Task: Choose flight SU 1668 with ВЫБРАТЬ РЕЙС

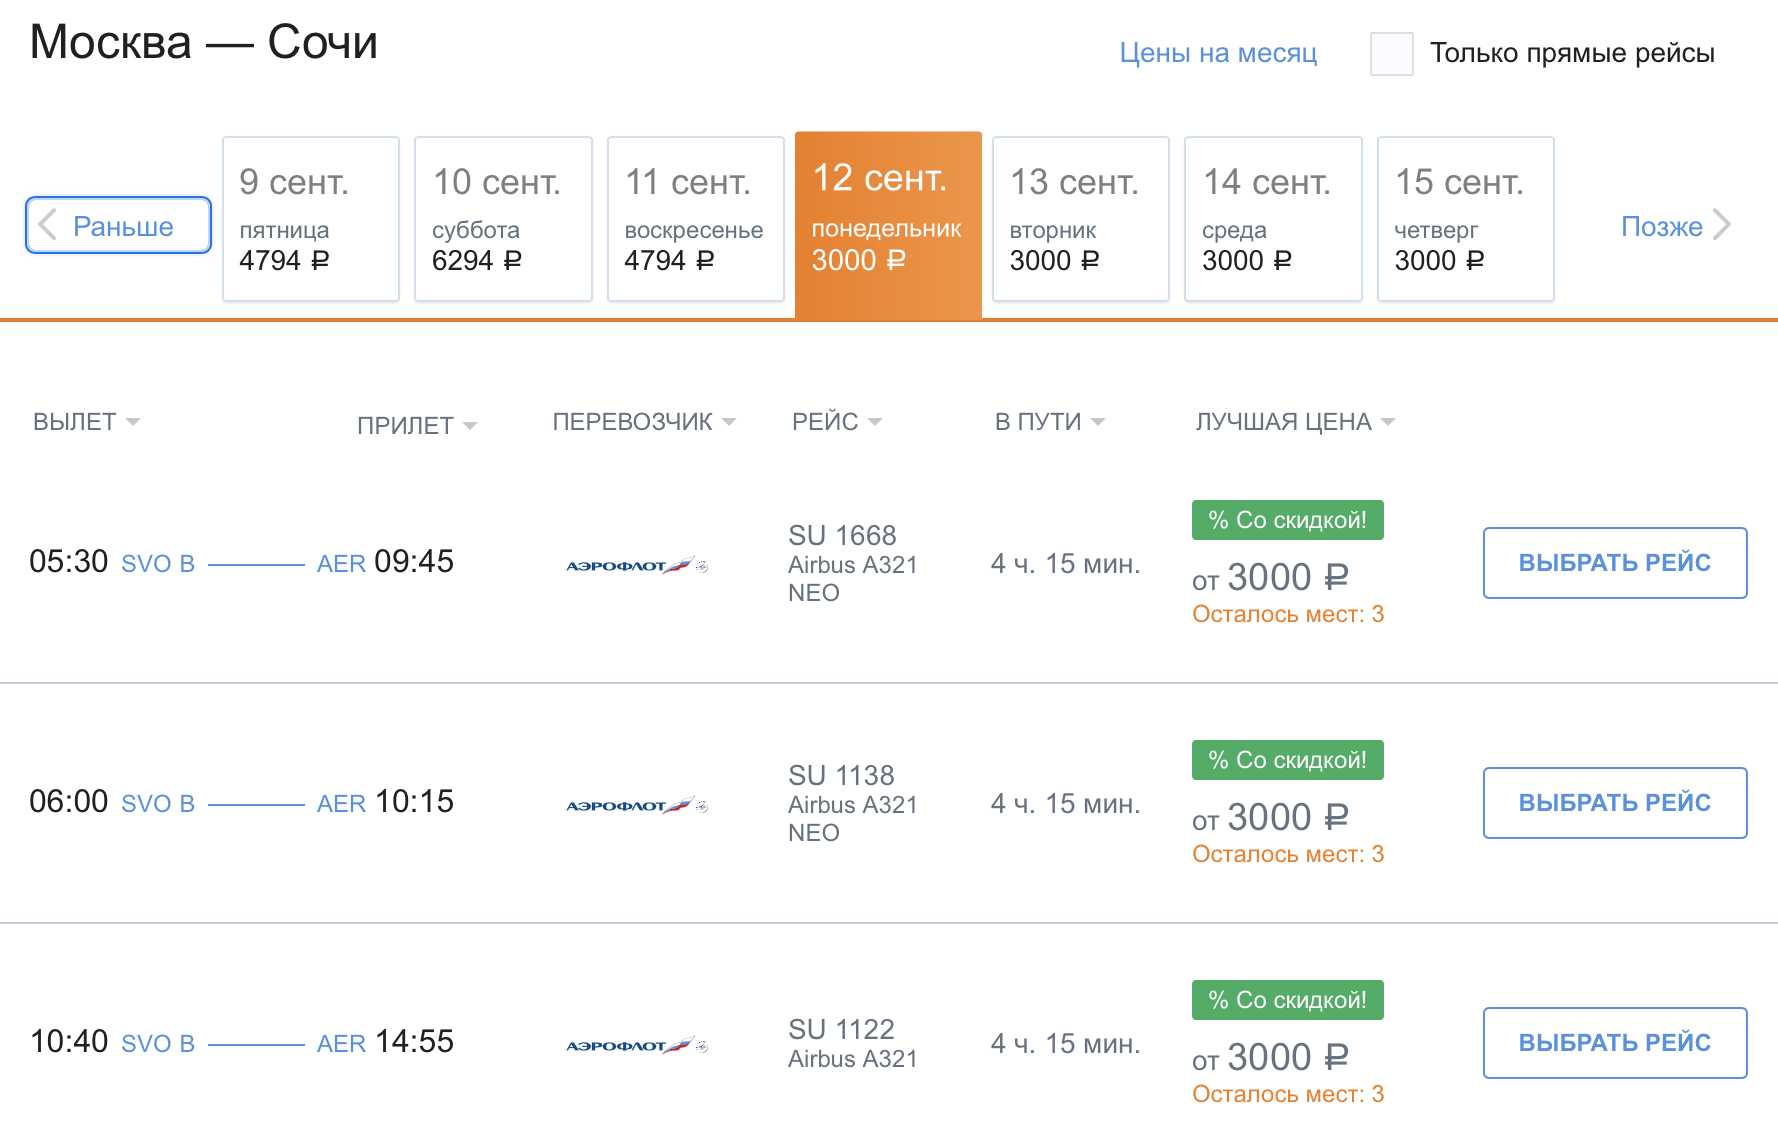Action: (1615, 563)
